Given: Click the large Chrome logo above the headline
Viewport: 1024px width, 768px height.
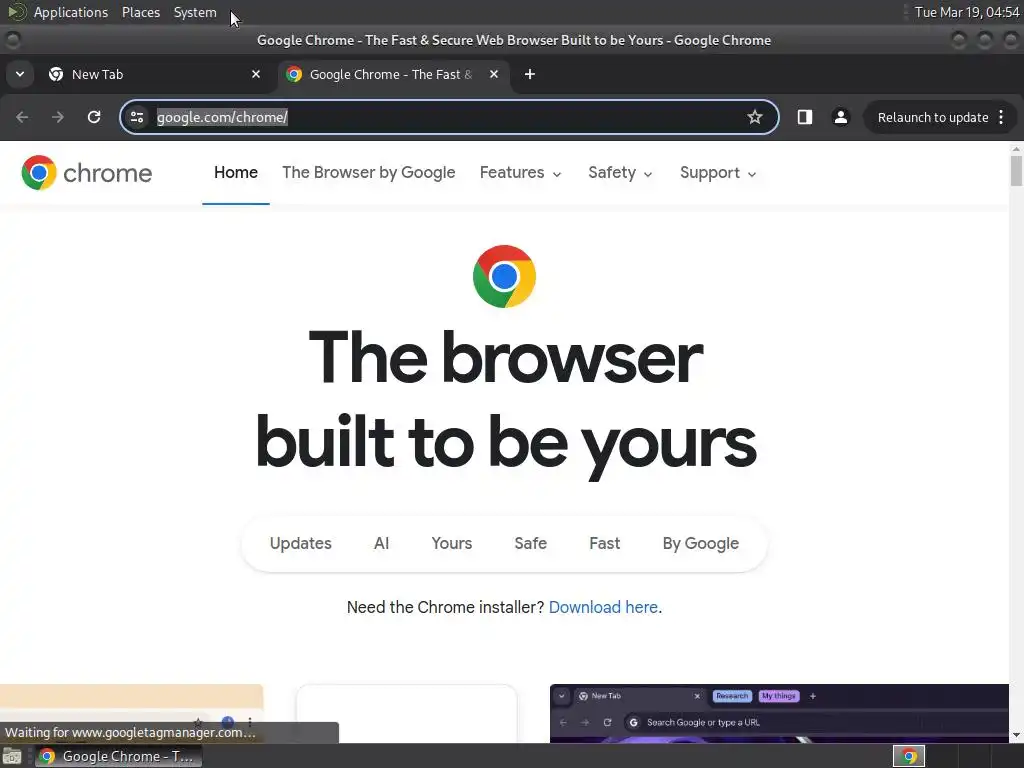Looking at the screenshot, I should [x=504, y=276].
